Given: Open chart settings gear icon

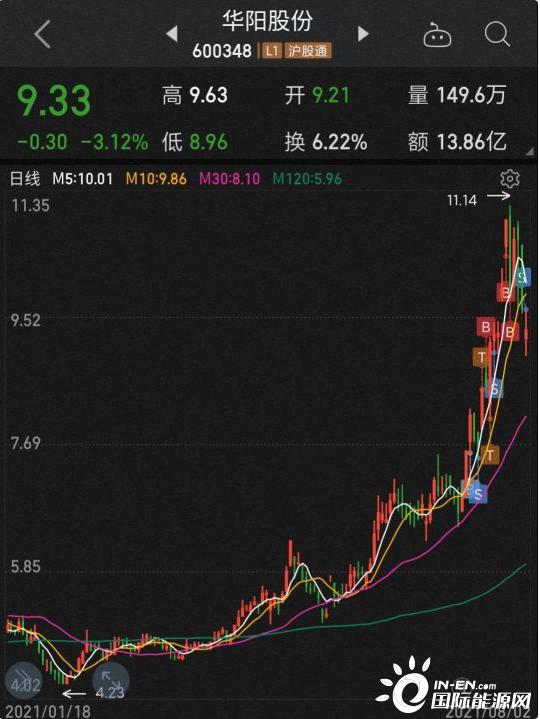Looking at the screenshot, I should click(510, 178).
